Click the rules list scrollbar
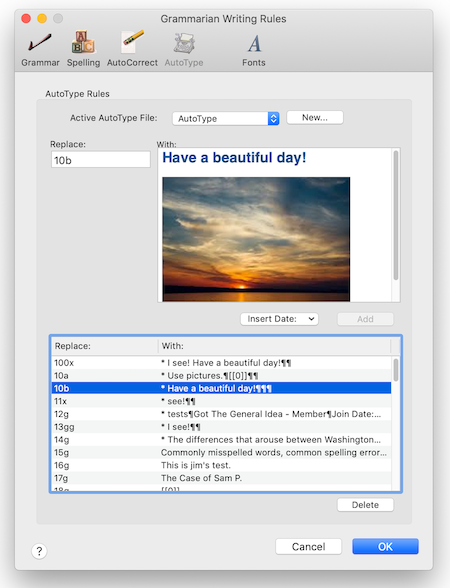The width and height of the screenshot is (450, 588). 396,370
